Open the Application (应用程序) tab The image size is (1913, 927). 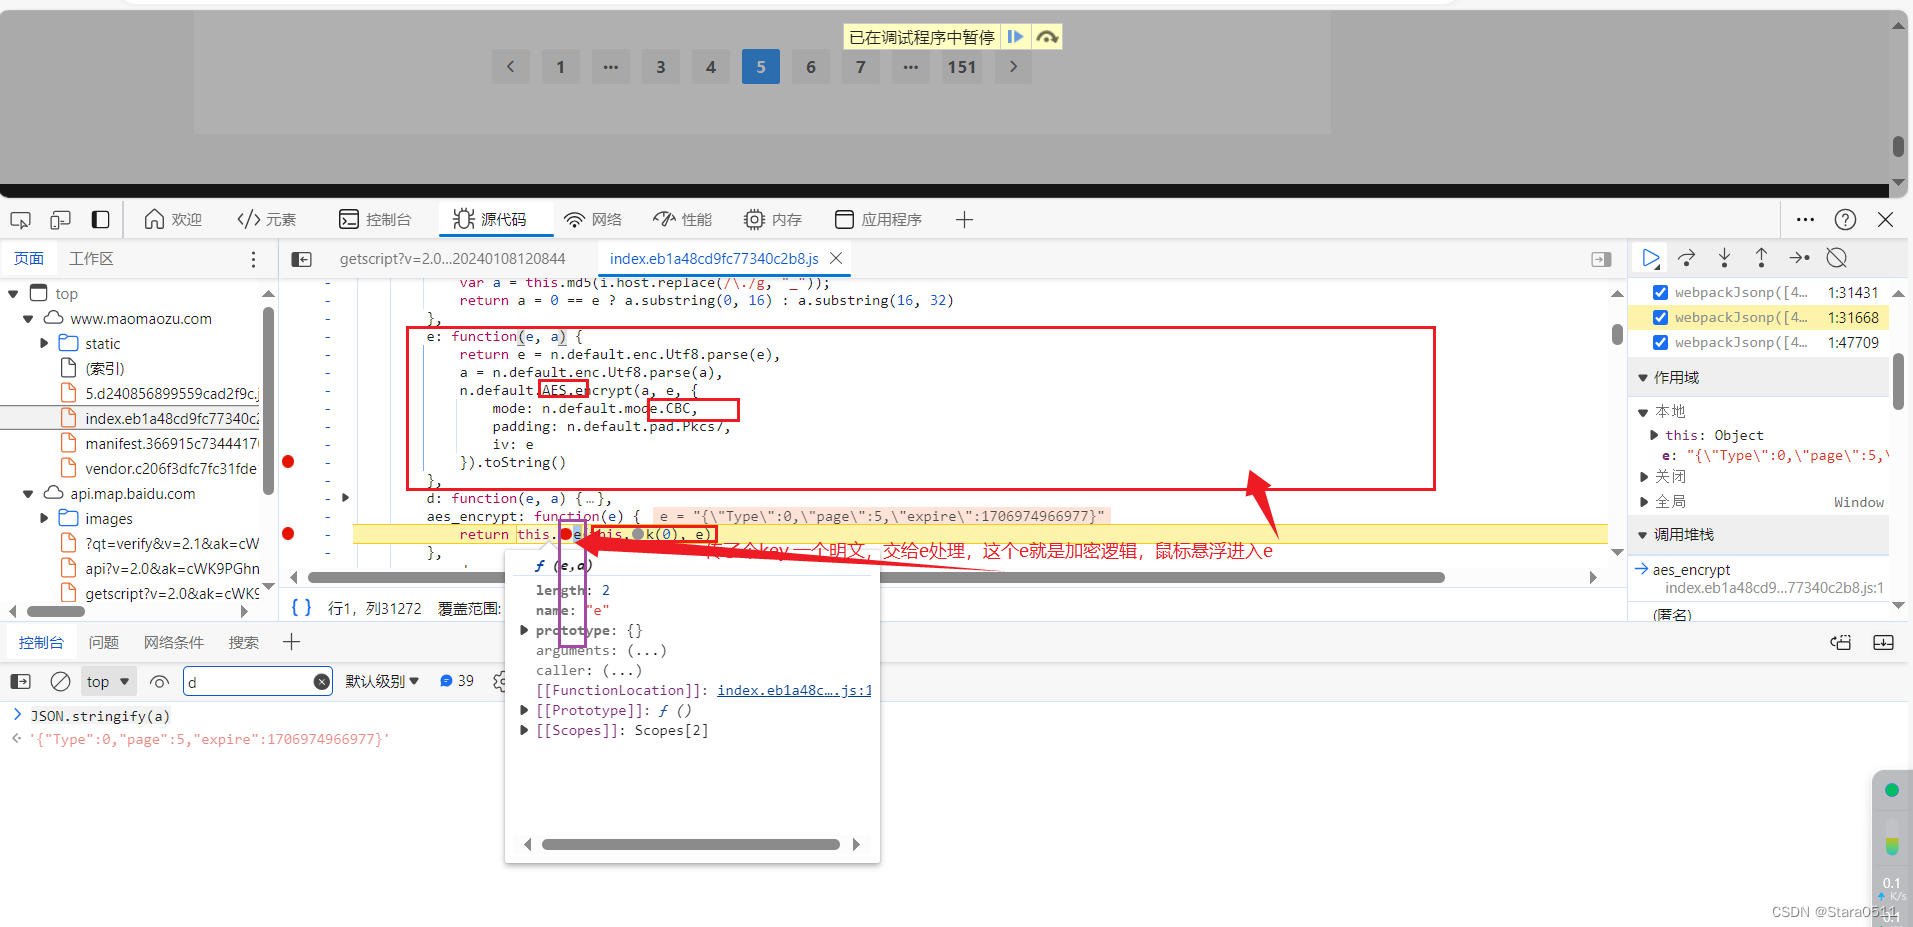(879, 219)
